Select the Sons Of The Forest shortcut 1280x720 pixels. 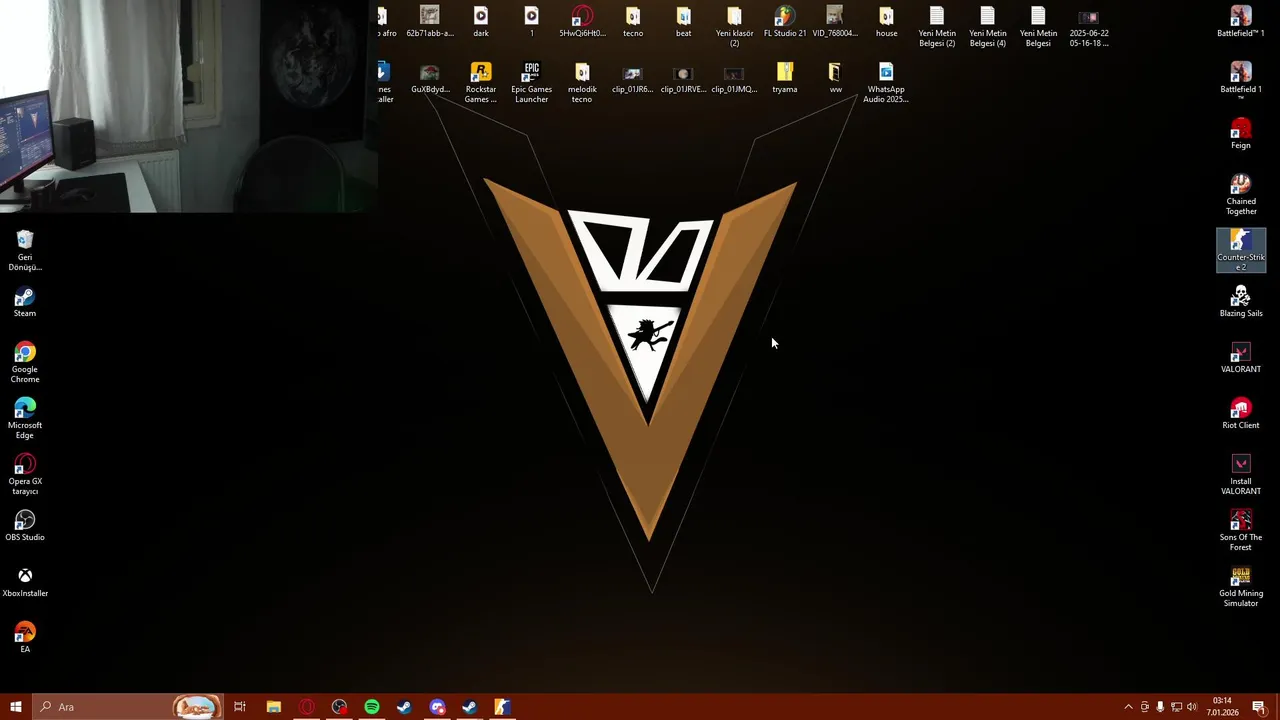pyautogui.click(x=1241, y=530)
